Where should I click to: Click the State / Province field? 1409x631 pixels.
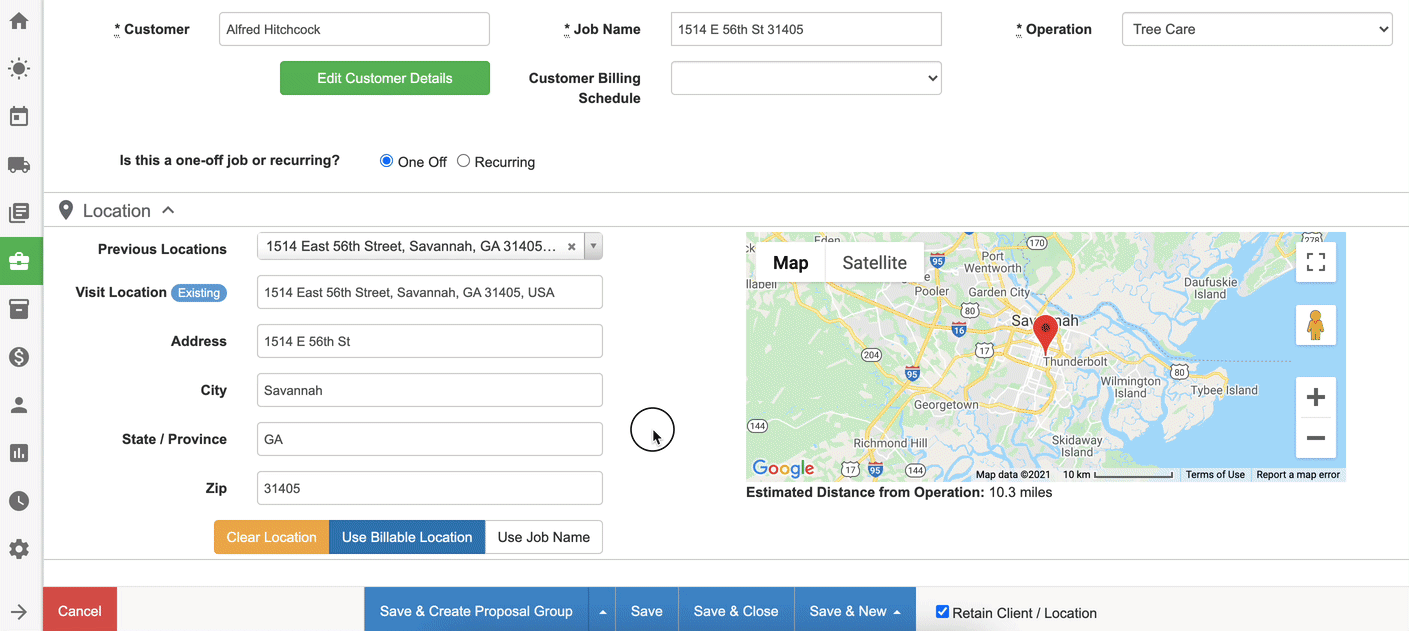430,439
